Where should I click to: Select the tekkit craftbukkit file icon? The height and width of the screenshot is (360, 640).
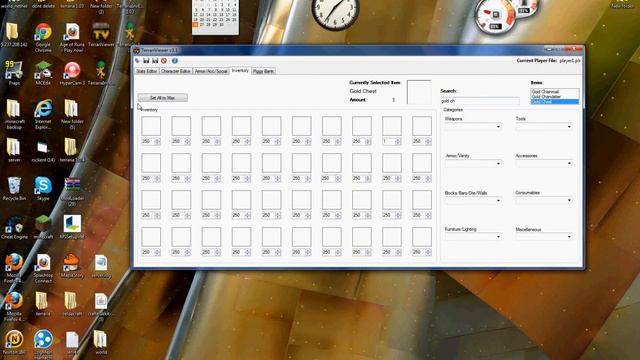[x=101, y=306]
